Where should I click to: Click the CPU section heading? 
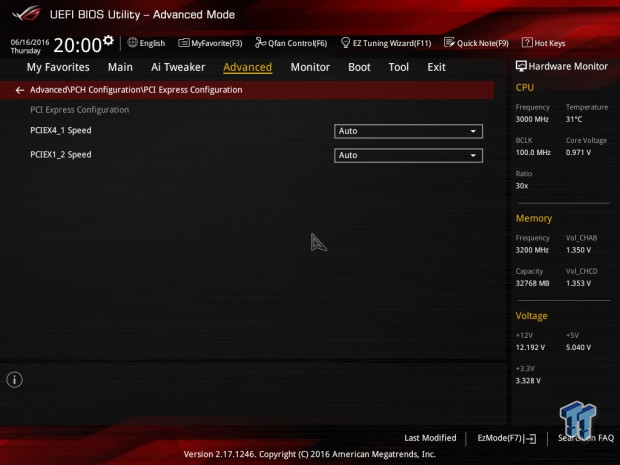525,87
